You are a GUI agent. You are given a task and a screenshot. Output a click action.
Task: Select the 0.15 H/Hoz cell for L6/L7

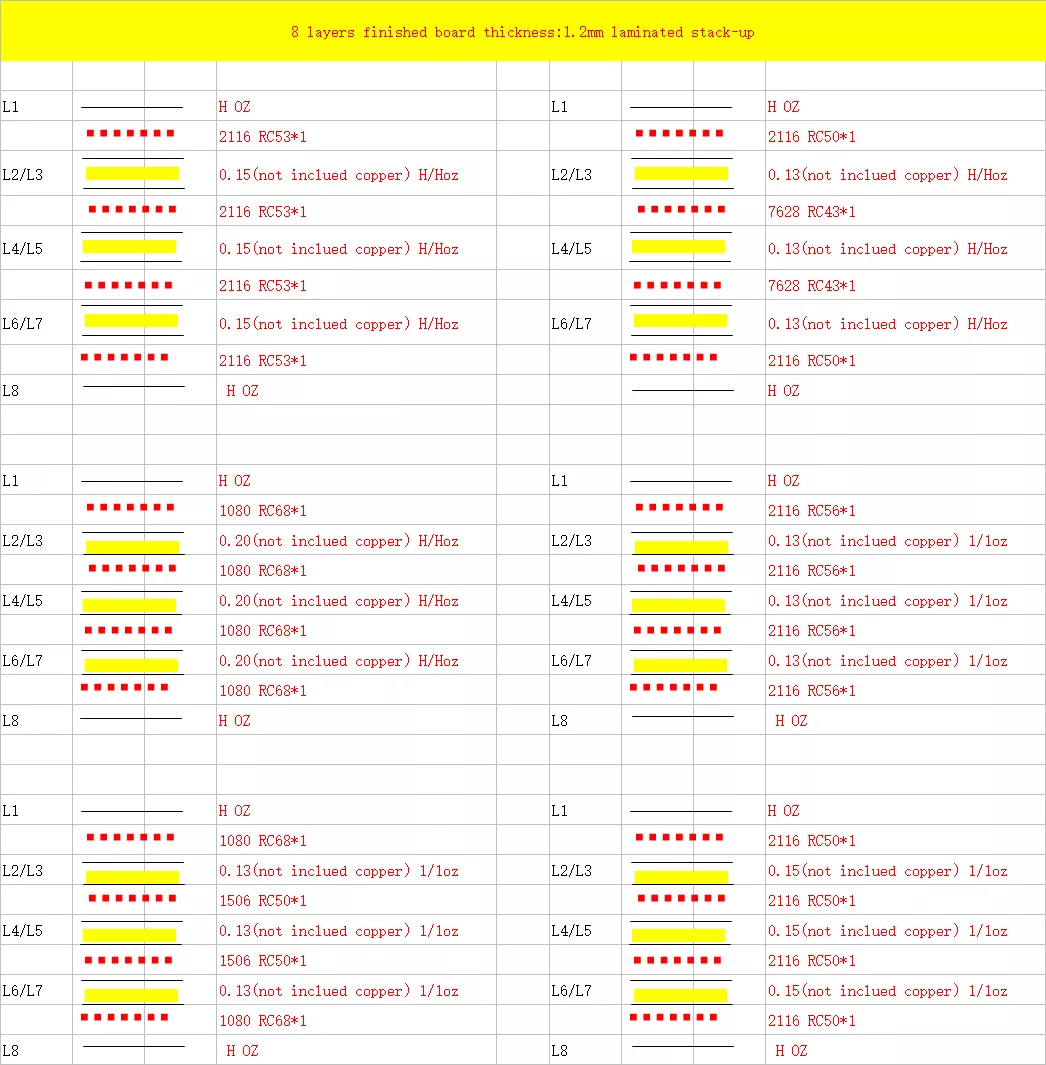[338, 324]
